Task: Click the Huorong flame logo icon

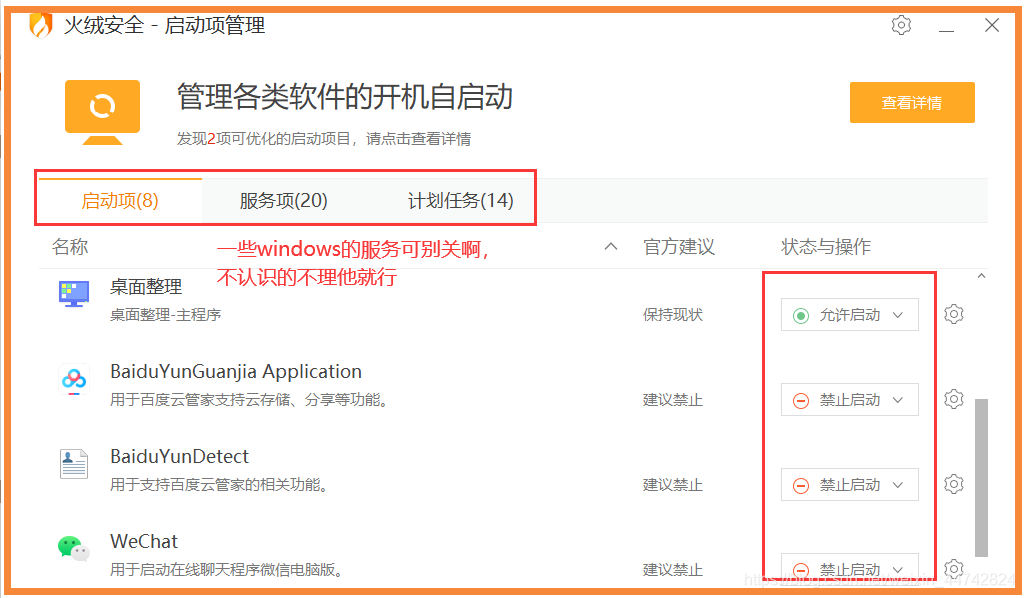Action: tap(41, 25)
